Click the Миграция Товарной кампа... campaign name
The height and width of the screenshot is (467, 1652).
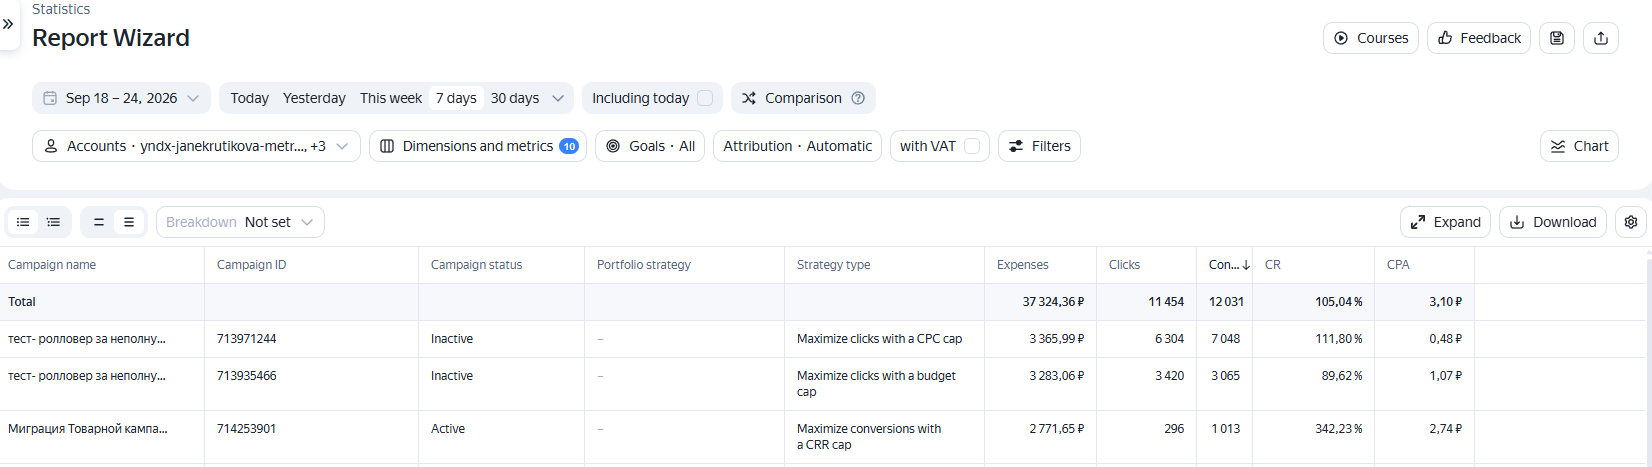tap(88, 429)
